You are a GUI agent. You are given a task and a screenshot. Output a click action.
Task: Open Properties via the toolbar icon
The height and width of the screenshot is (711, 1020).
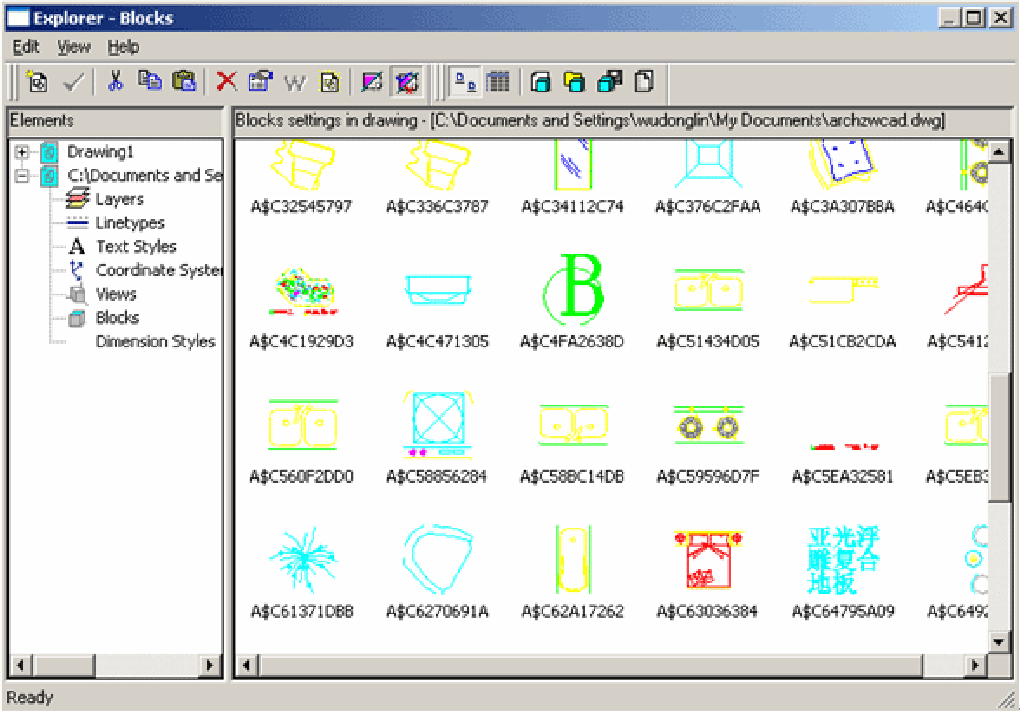pos(261,81)
